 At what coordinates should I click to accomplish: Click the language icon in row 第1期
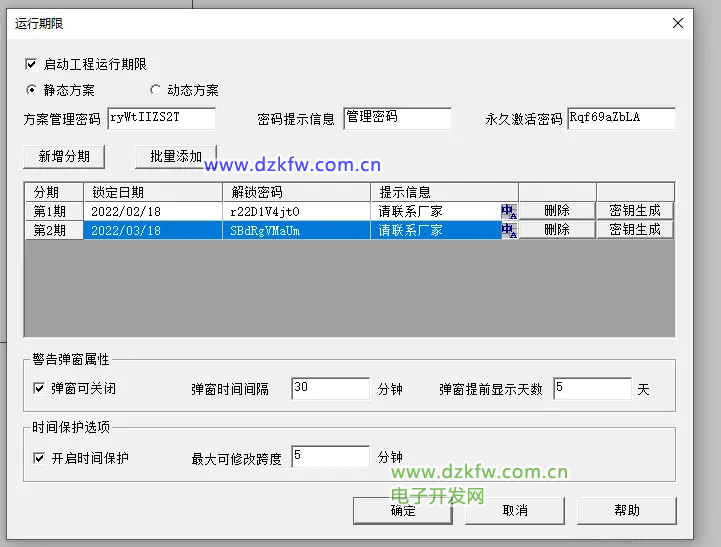508,211
